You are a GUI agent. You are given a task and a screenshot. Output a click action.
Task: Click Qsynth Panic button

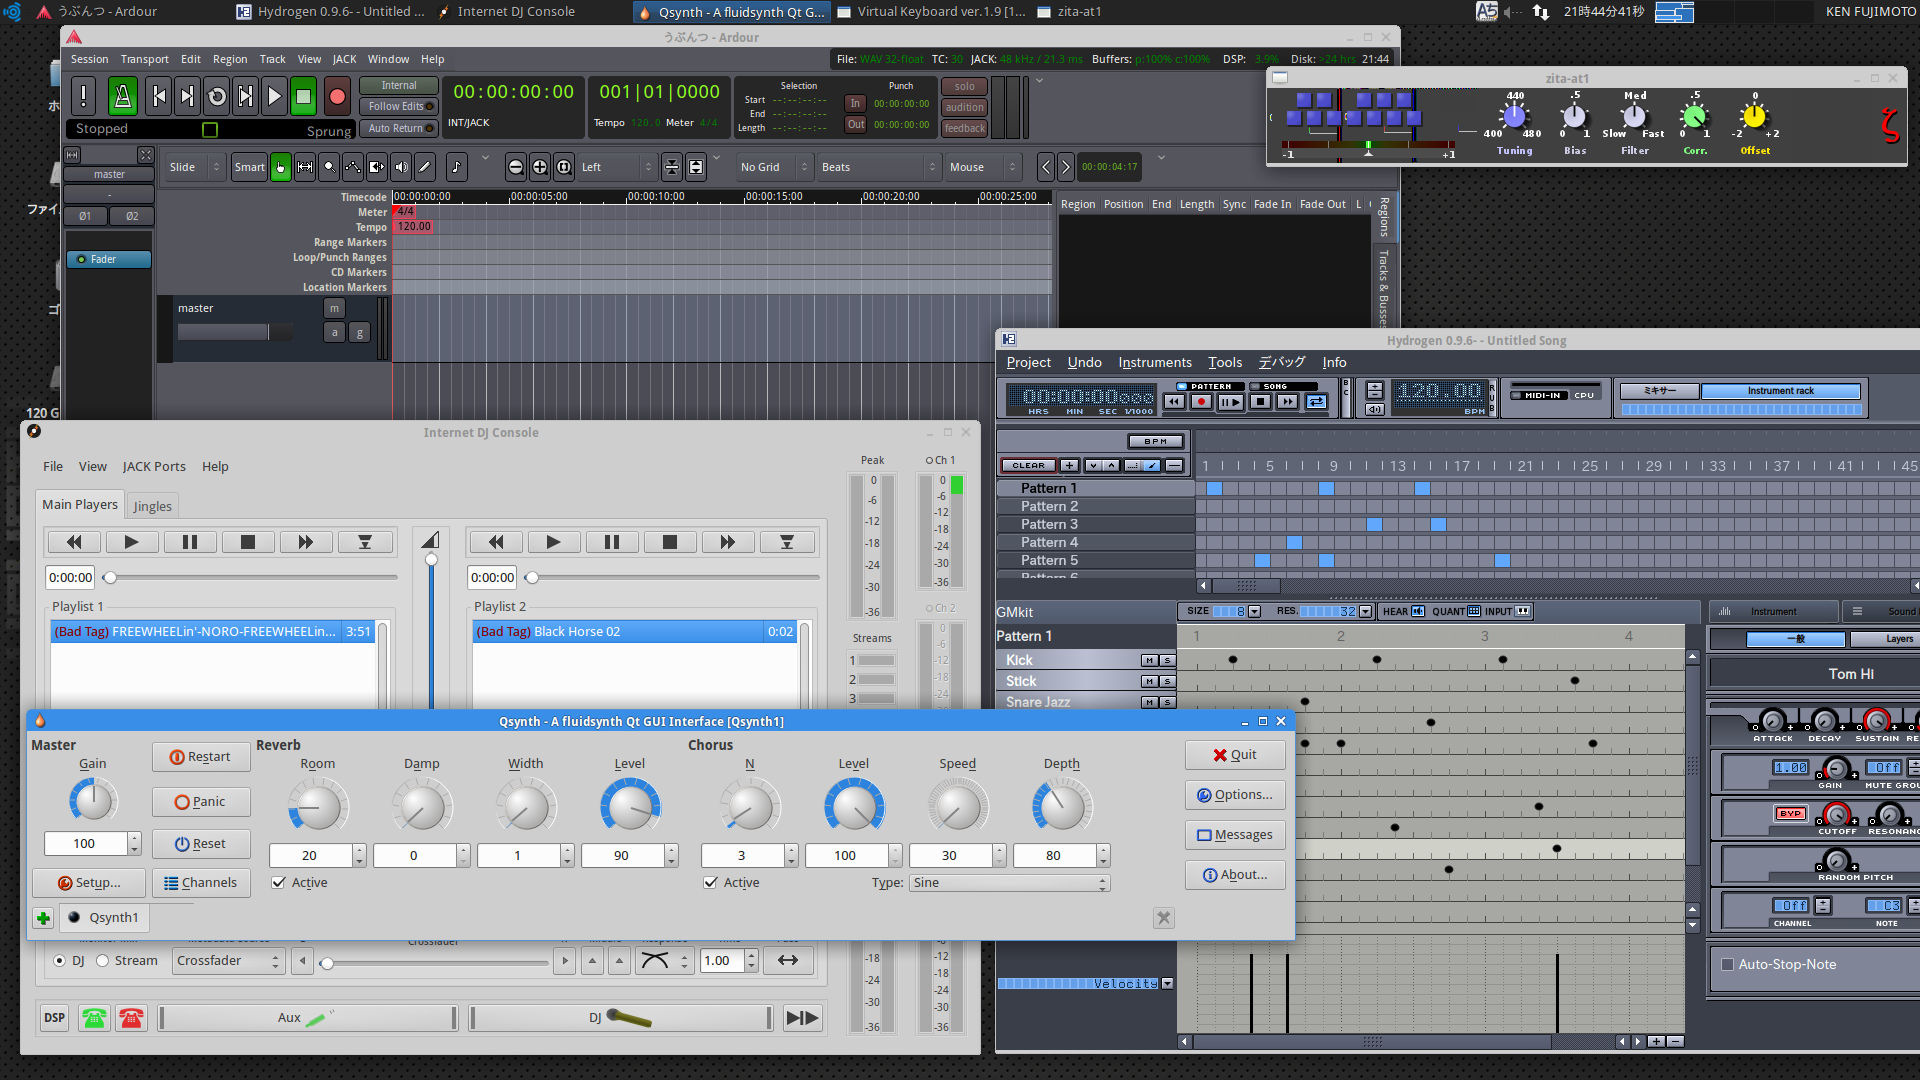pyautogui.click(x=201, y=802)
